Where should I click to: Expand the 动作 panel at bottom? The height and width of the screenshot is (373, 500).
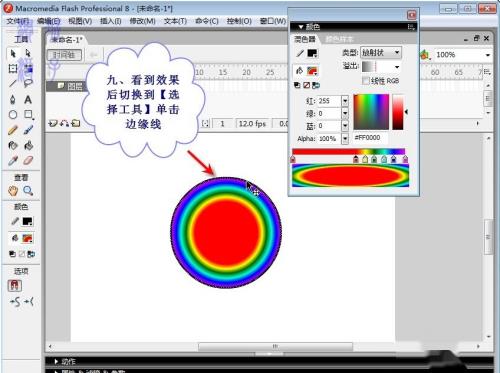pos(56,362)
